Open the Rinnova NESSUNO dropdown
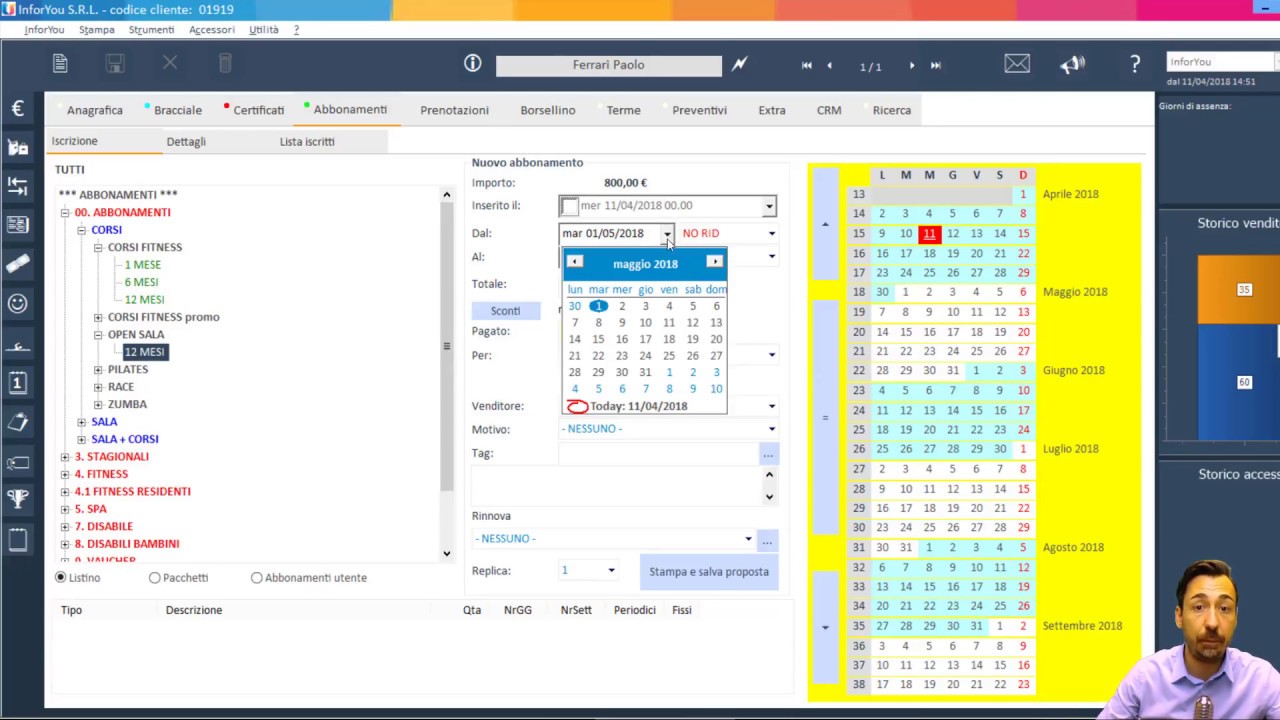This screenshot has height=720, width=1280. tap(748, 539)
